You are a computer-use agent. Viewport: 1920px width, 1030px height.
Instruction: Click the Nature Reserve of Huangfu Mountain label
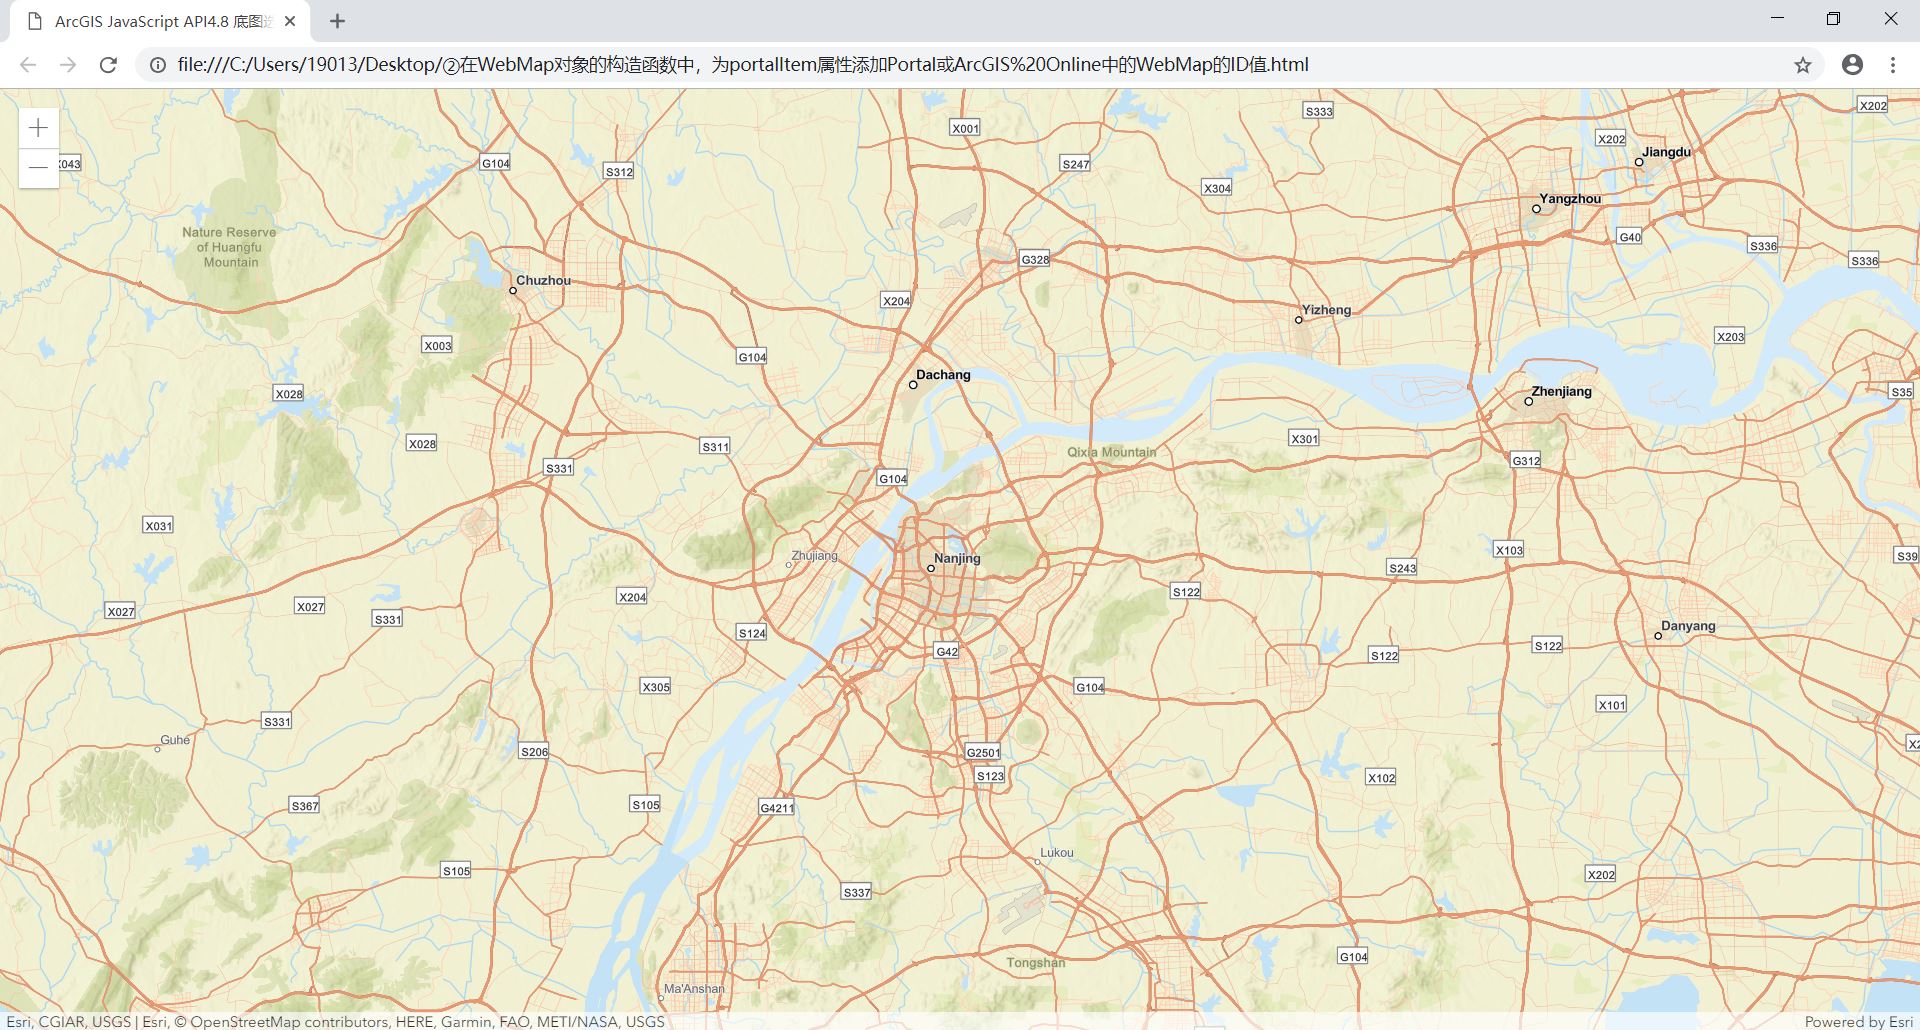229,247
